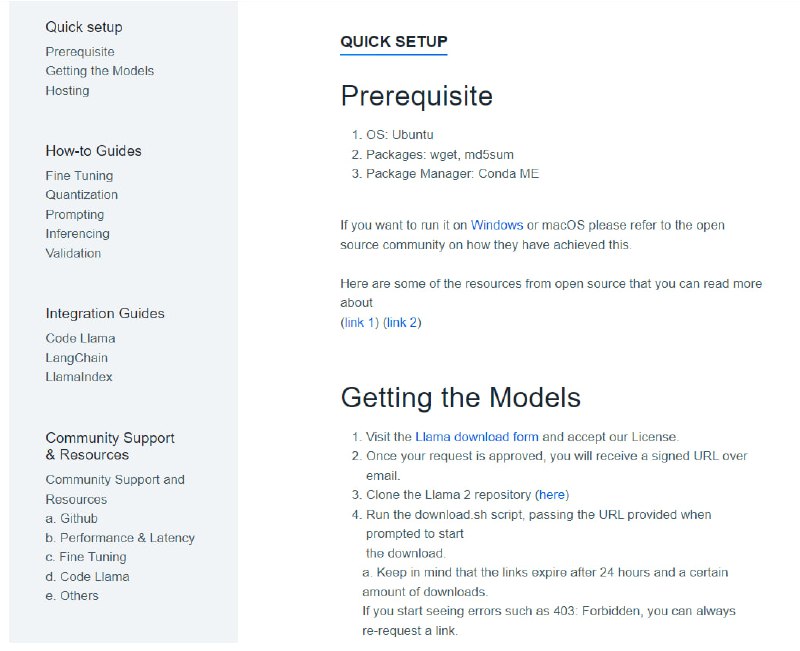Open link 2 open source resource
Screen dimensions: 800x651
[x=403, y=322]
